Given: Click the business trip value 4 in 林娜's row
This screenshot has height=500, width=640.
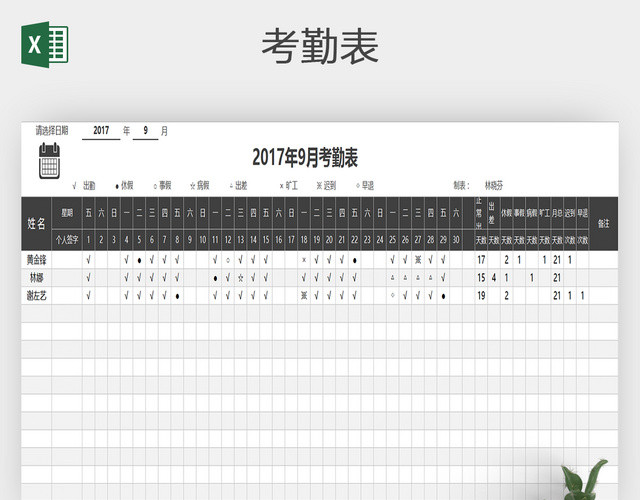Looking at the screenshot, I should point(494,278).
